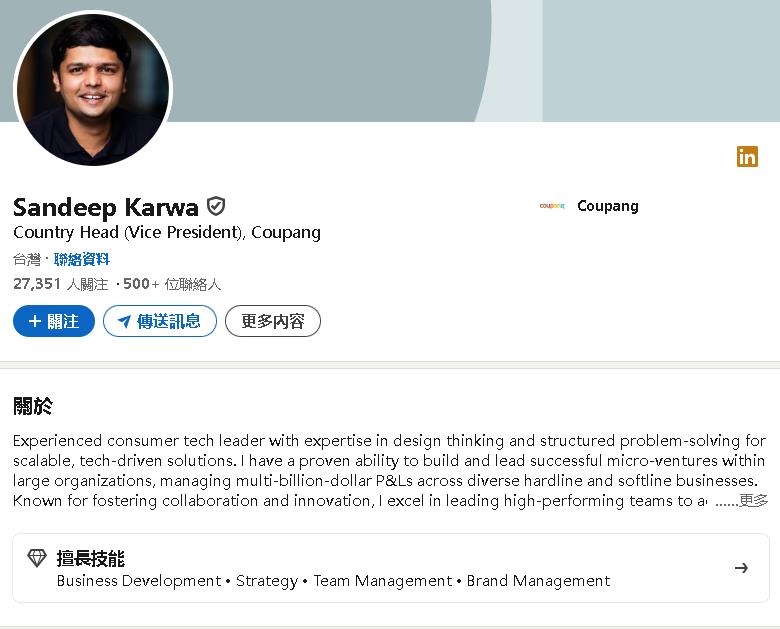Open the 500+ 位聯絡人 connections link
780x629 pixels.
[172, 284]
